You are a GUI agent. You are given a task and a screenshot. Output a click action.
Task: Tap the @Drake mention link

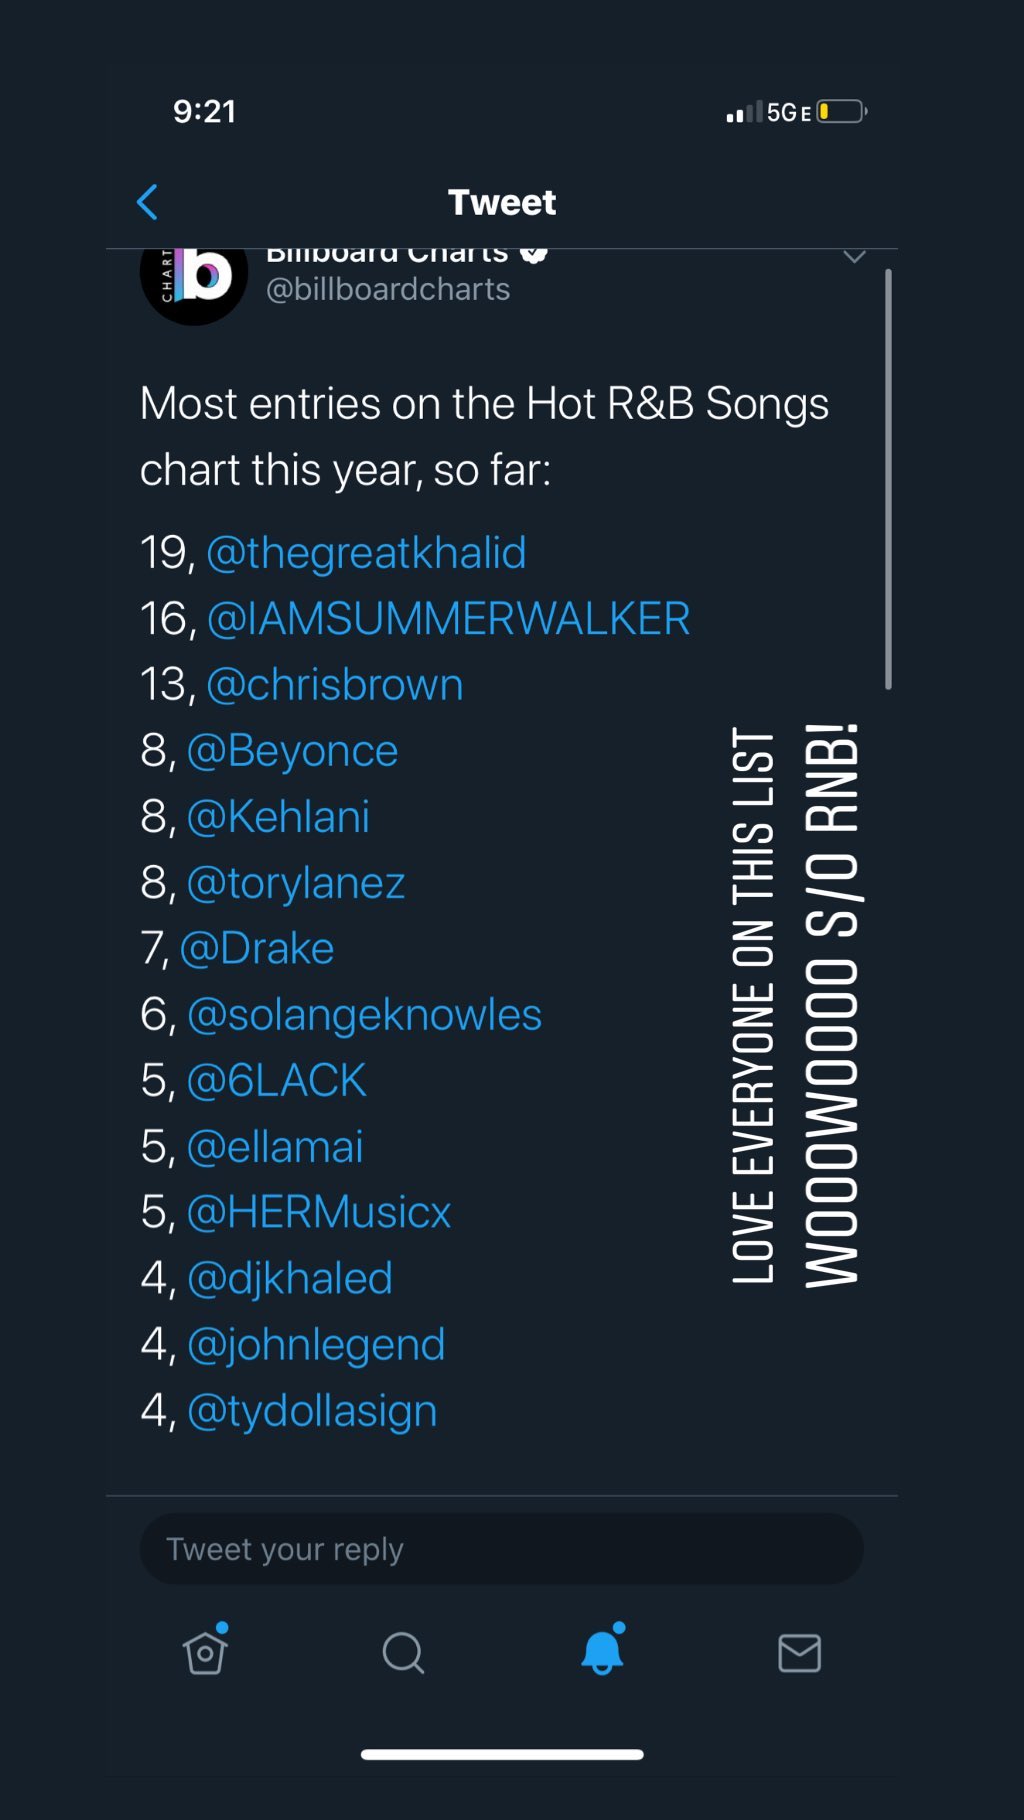[x=257, y=949]
